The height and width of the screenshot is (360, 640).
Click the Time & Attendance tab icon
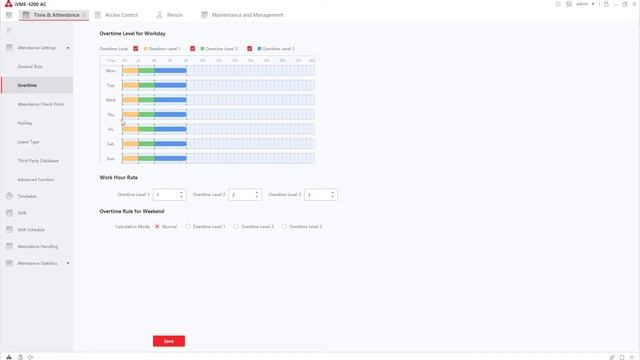click(26, 15)
